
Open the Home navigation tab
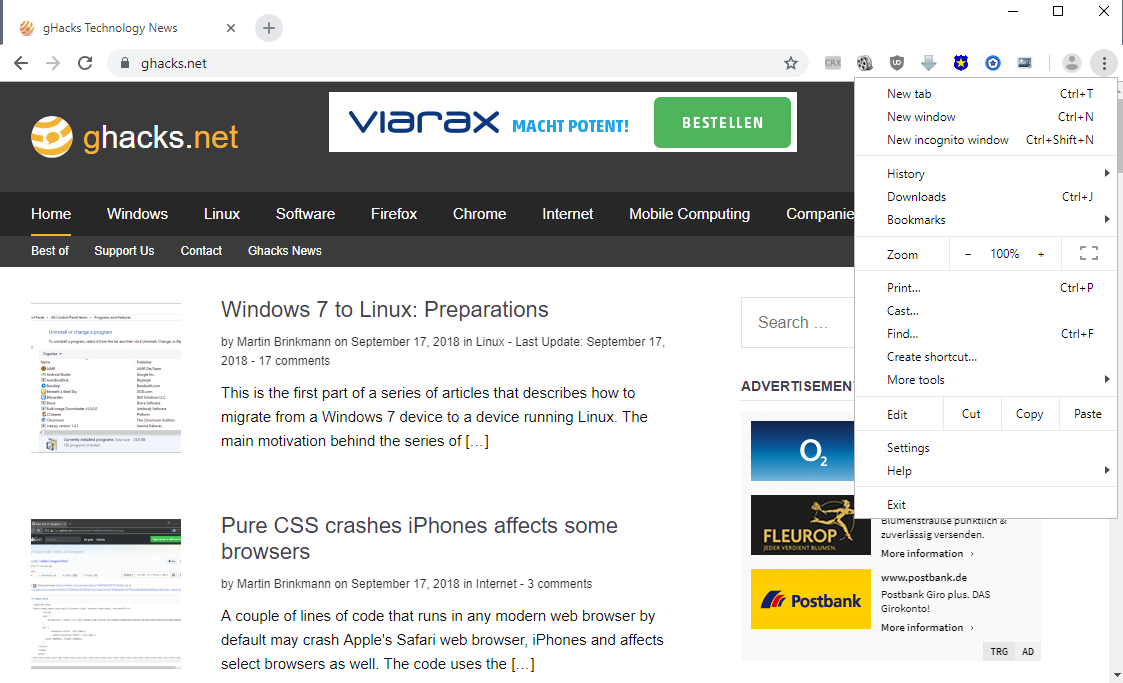click(x=51, y=214)
